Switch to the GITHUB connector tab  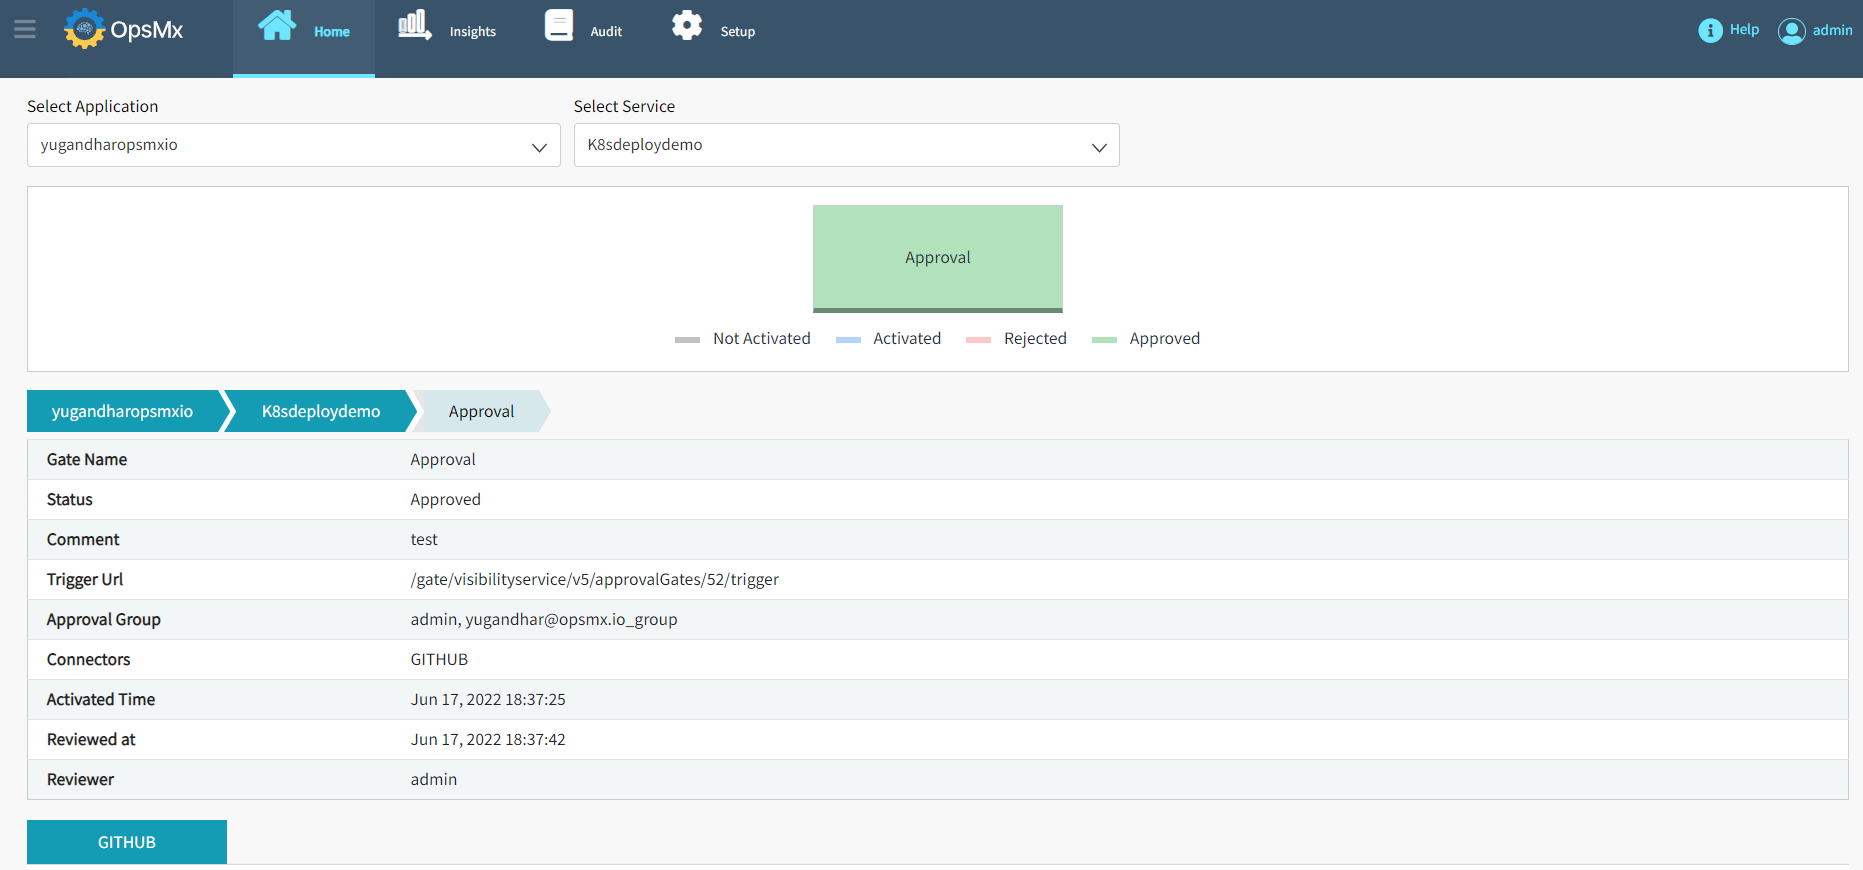127,842
